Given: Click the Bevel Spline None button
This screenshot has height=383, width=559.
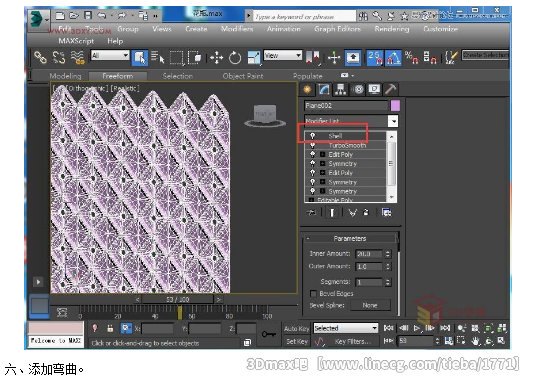Looking at the screenshot, I should click(x=370, y=305).
